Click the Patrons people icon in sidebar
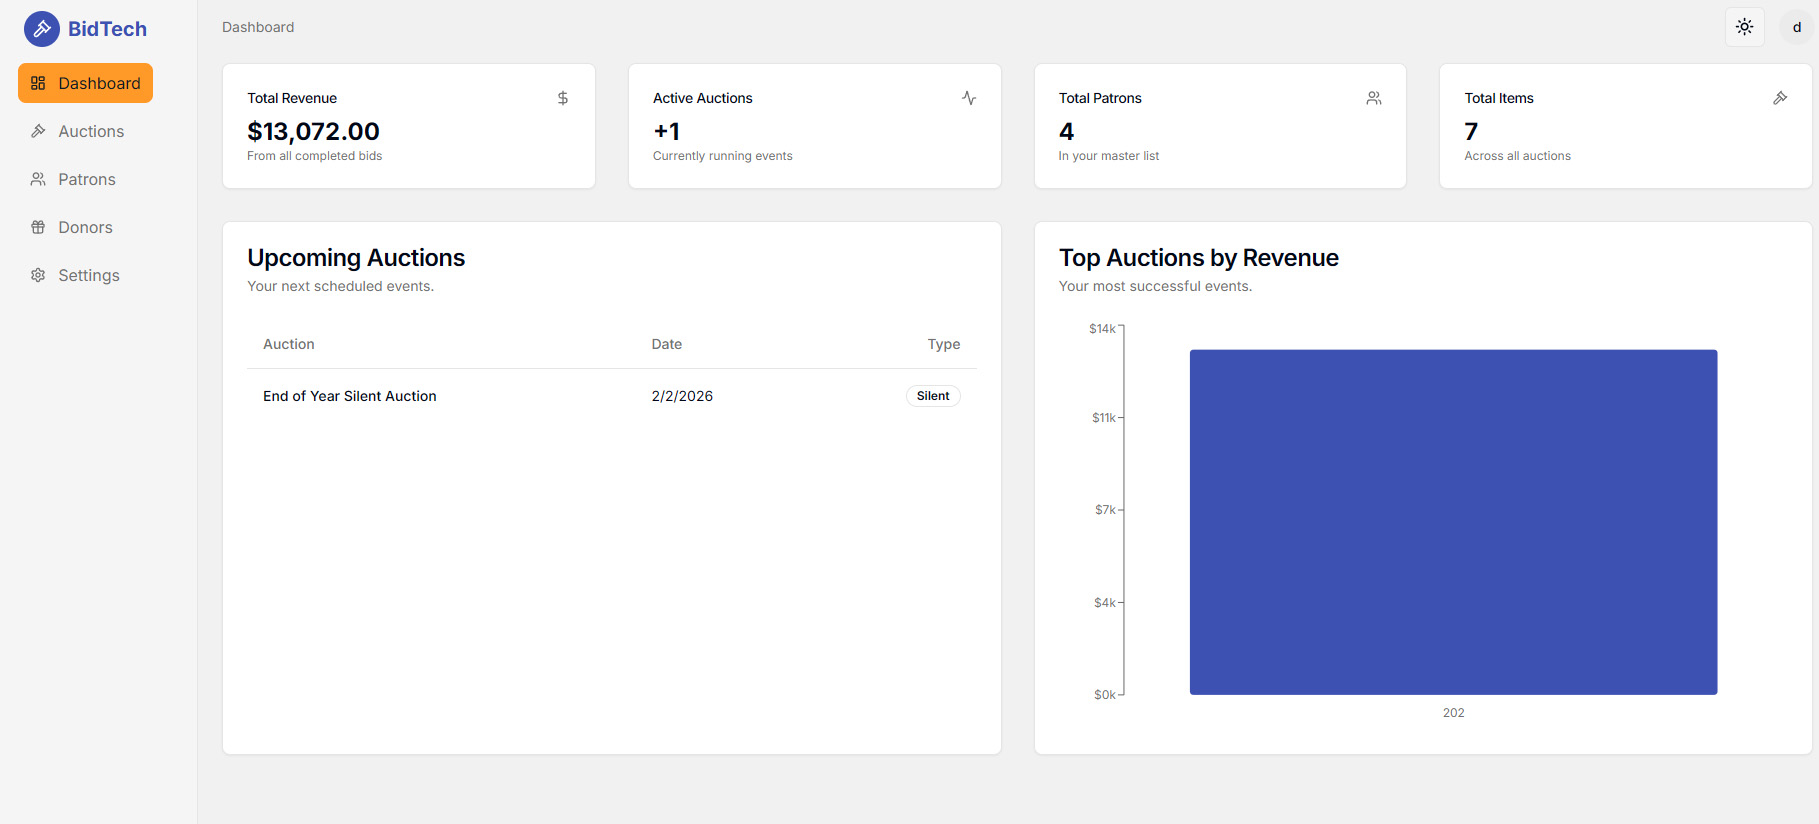This screenshot has width=1819, height=824. click(x=38, y=179)
